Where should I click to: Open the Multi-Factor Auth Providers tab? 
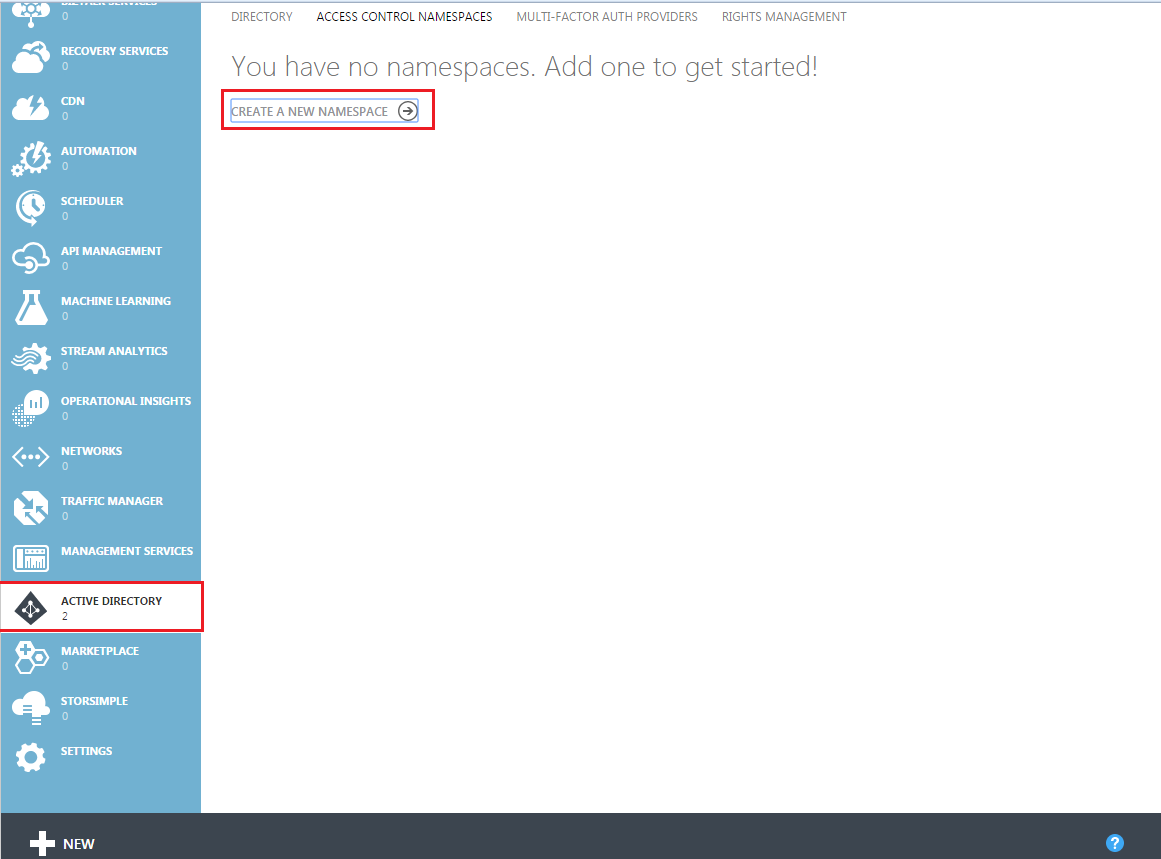click(x=607, y=16)
